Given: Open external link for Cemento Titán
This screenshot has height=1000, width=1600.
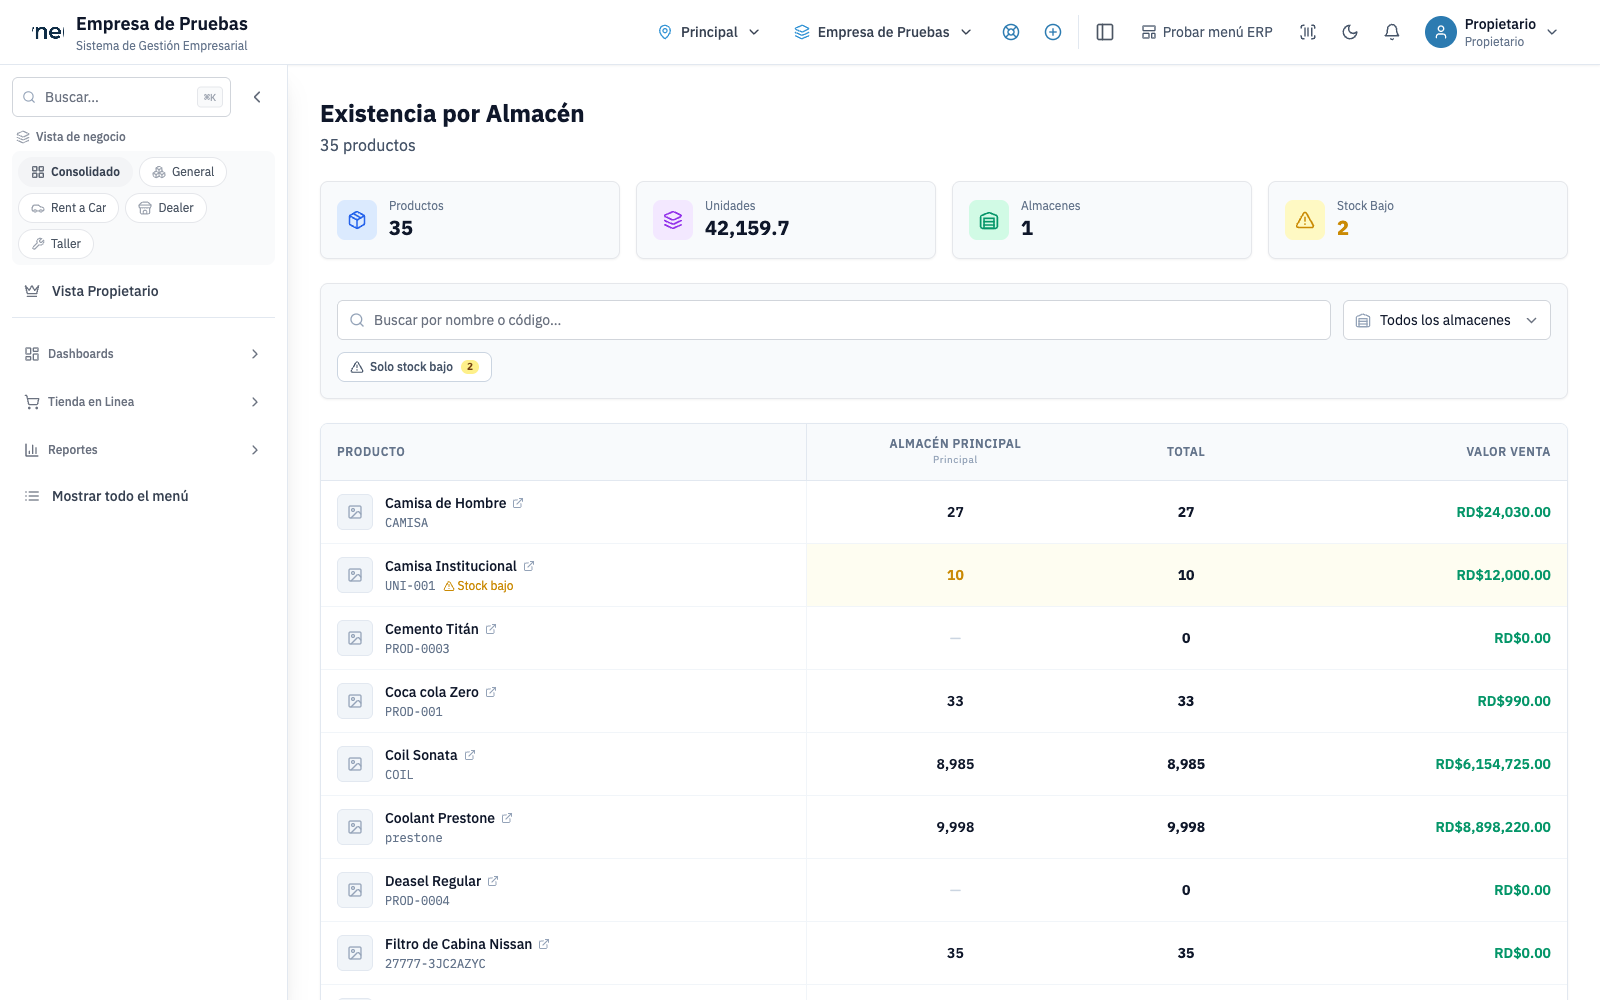Looking at the screenshot, I should [491, 629].
